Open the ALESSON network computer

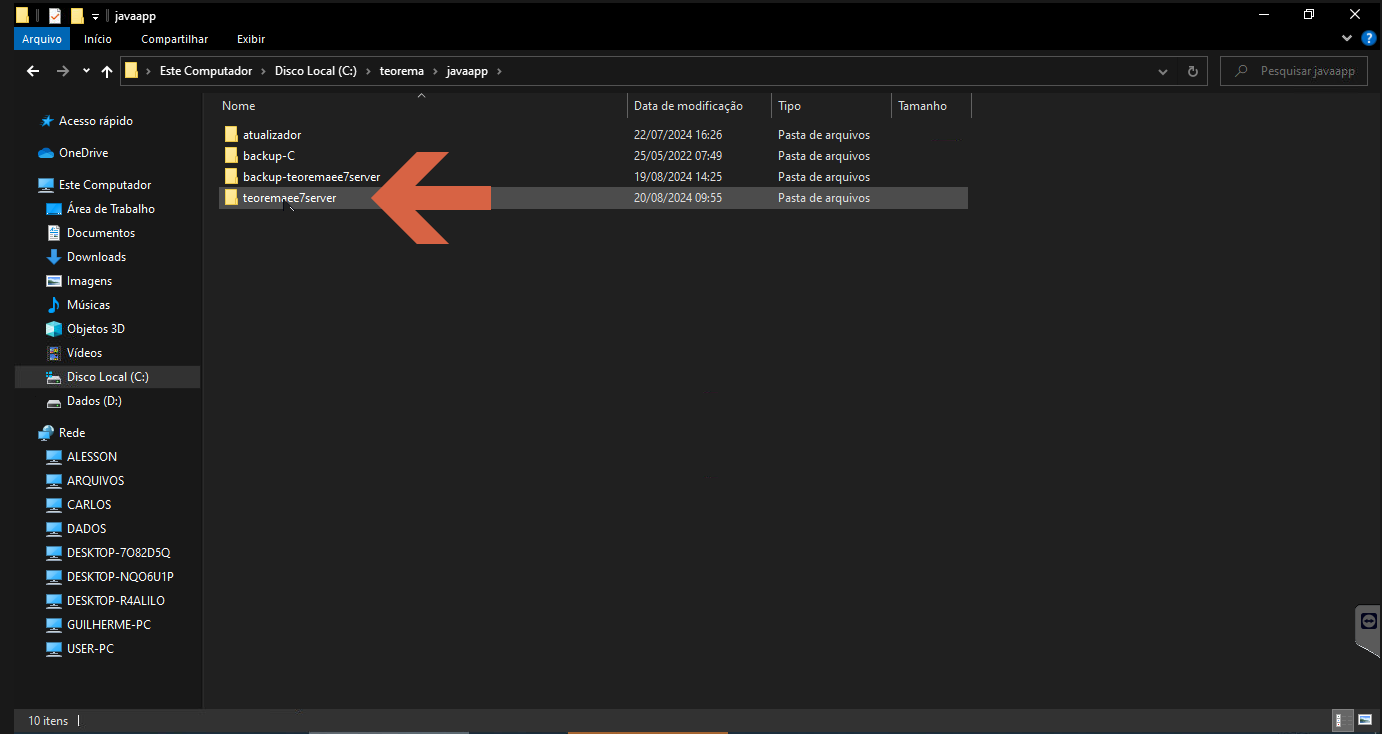point(92,457)
